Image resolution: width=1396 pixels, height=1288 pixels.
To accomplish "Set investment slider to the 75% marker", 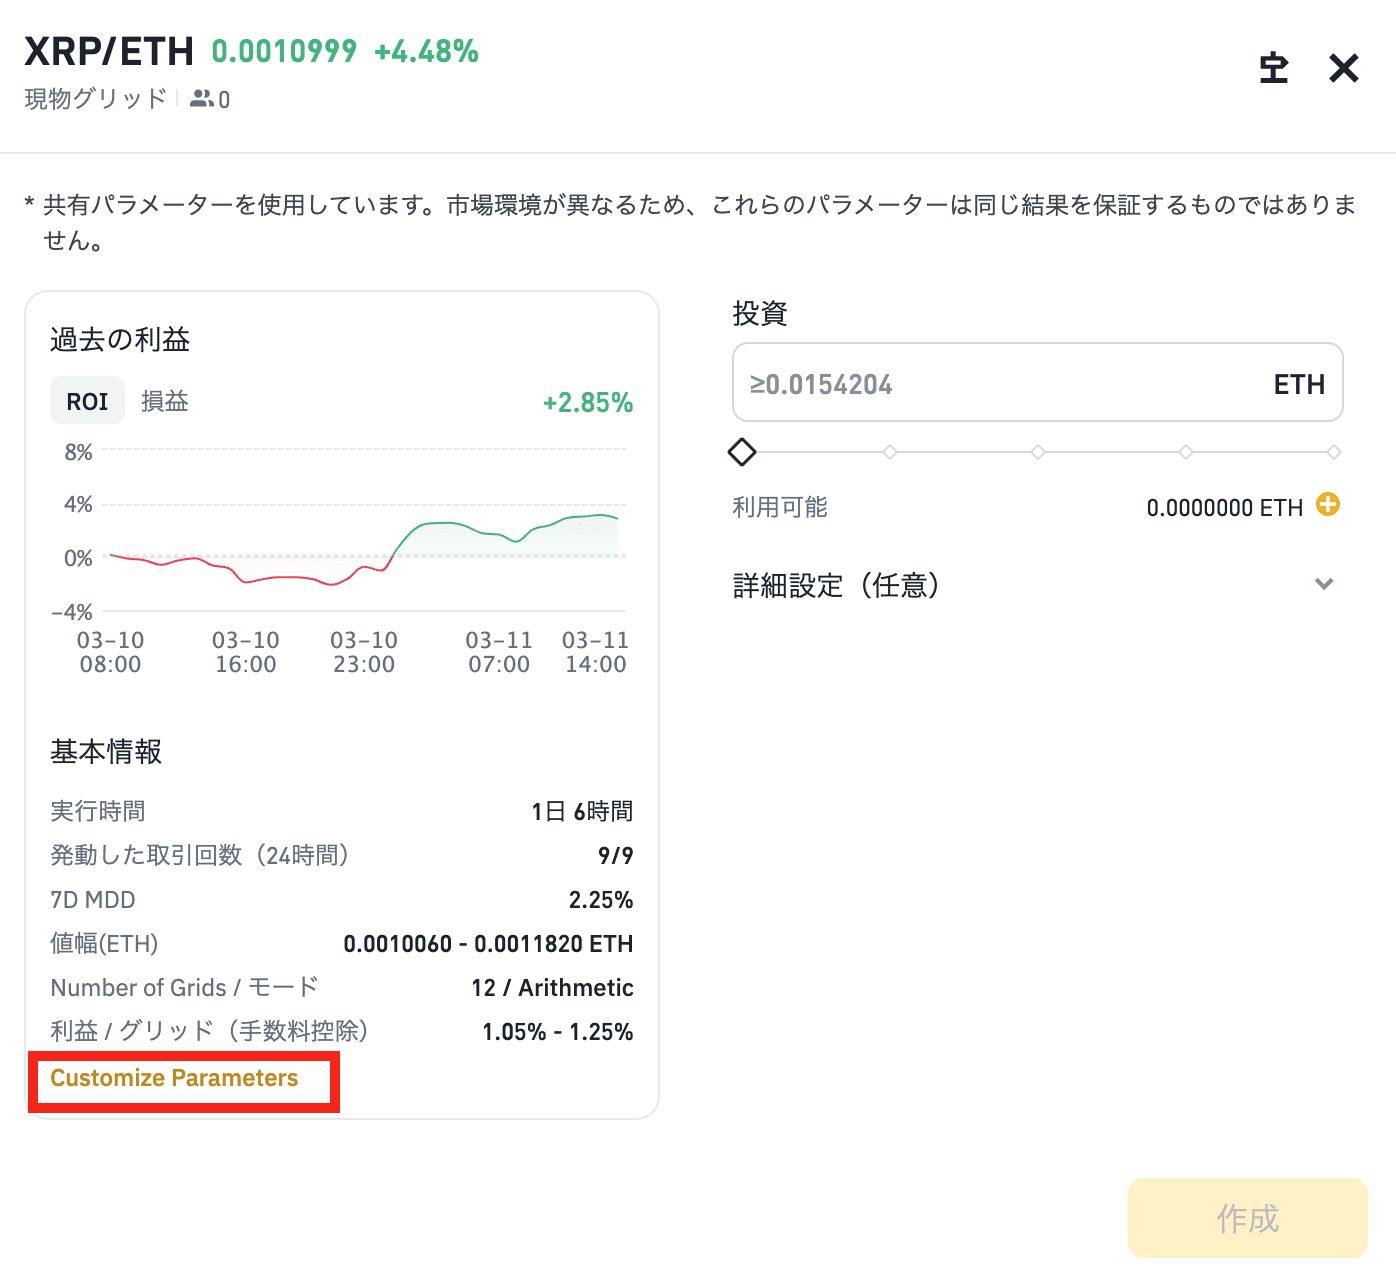I will 1186,452.
